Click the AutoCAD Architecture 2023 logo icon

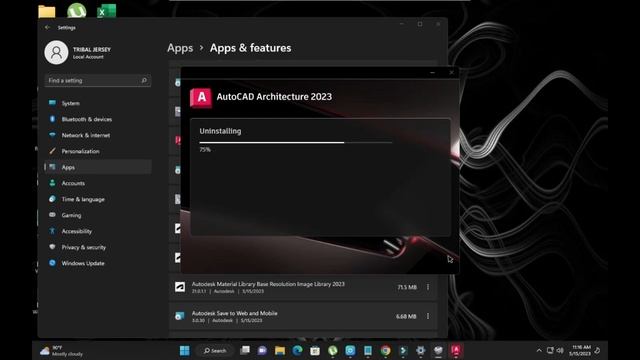coord(201,98)
